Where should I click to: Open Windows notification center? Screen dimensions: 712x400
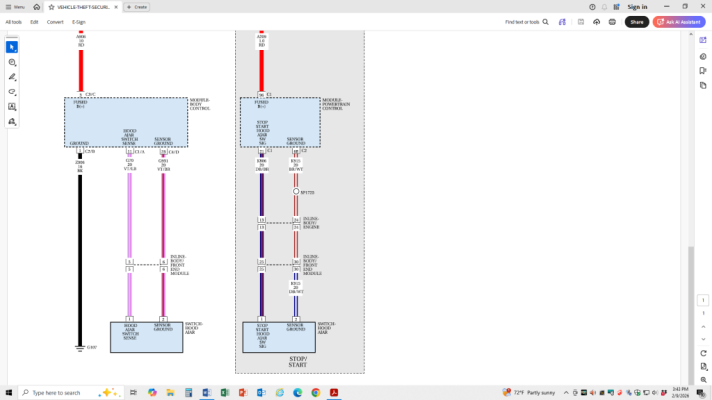tap(701, 393)
